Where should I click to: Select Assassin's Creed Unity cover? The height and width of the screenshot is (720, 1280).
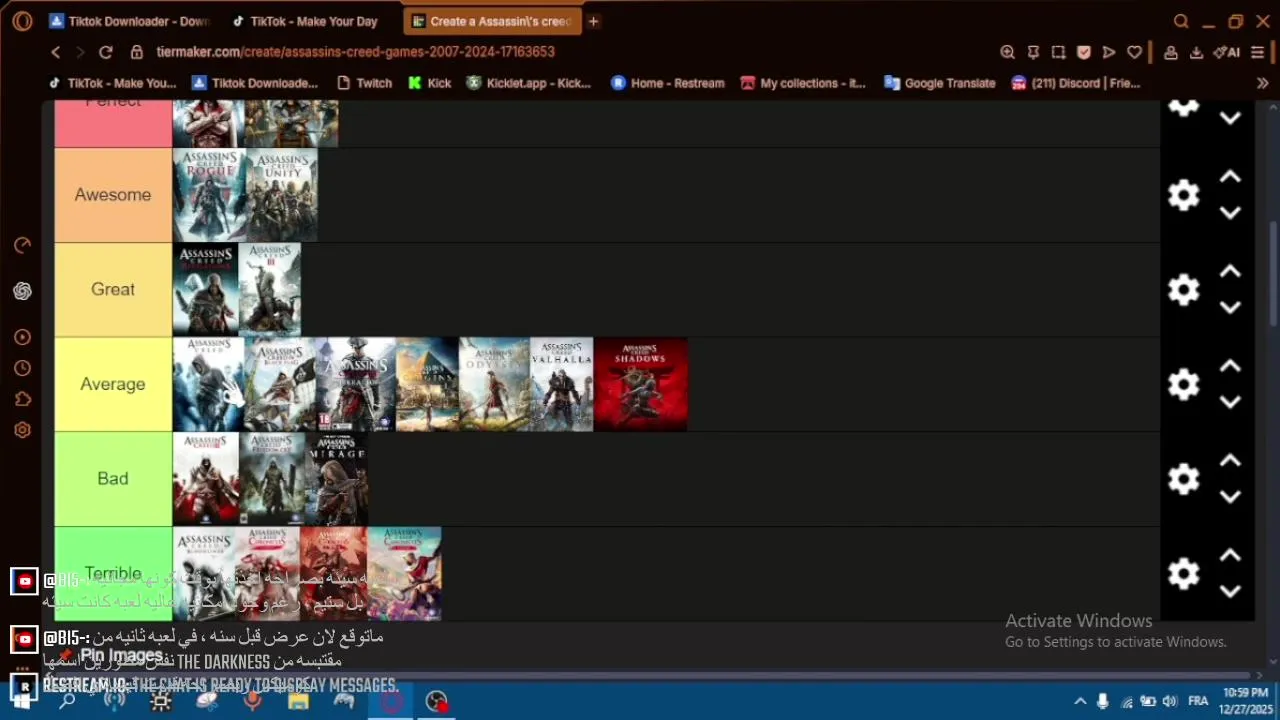[281, 195]
